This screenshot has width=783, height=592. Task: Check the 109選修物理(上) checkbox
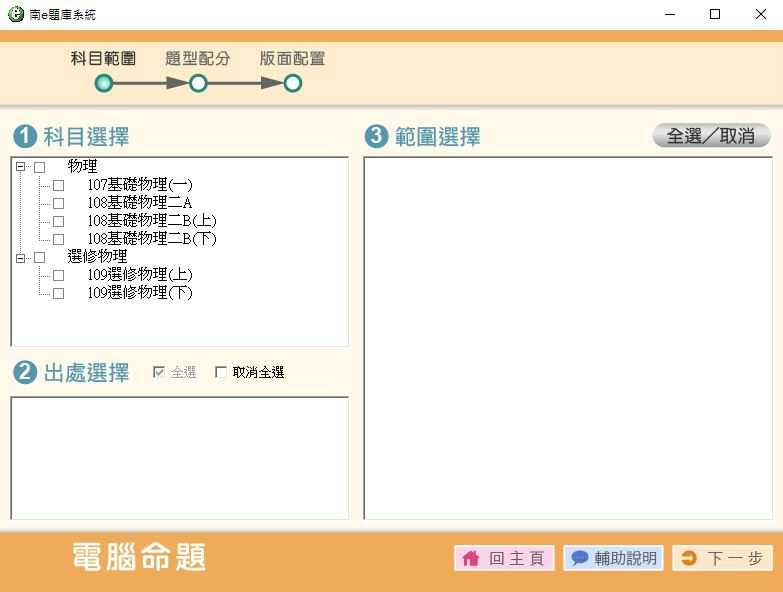coord(58,276)
